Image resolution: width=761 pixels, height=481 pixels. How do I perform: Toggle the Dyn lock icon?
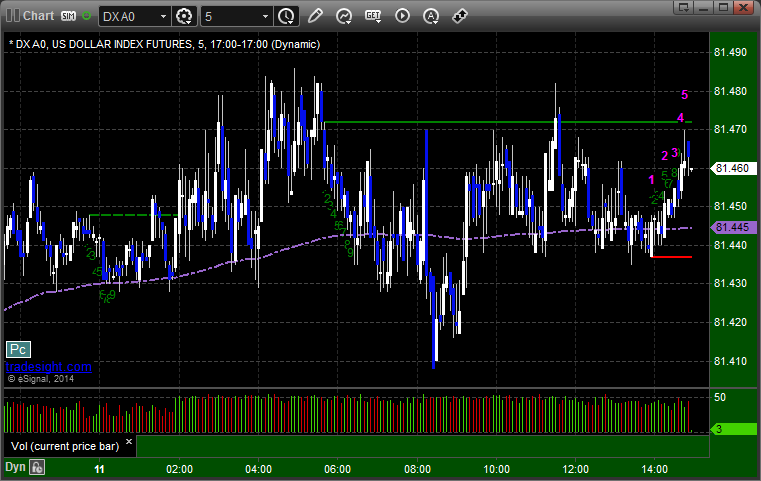(37, 466)
